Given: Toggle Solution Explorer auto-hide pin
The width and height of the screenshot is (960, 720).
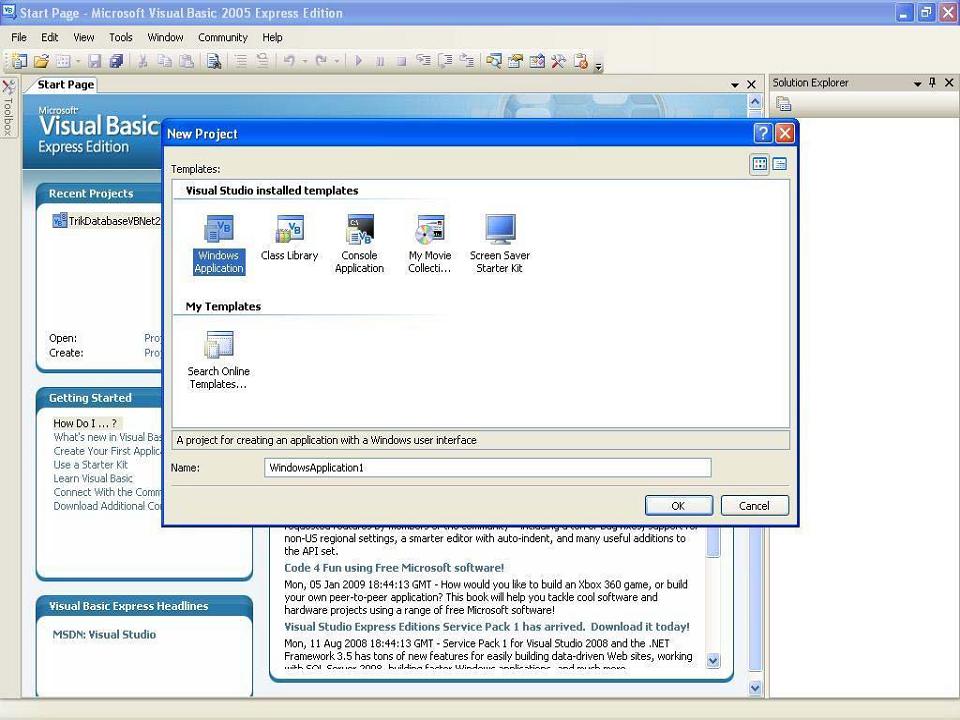Looking at the screenshot, I should coord(932,83).
